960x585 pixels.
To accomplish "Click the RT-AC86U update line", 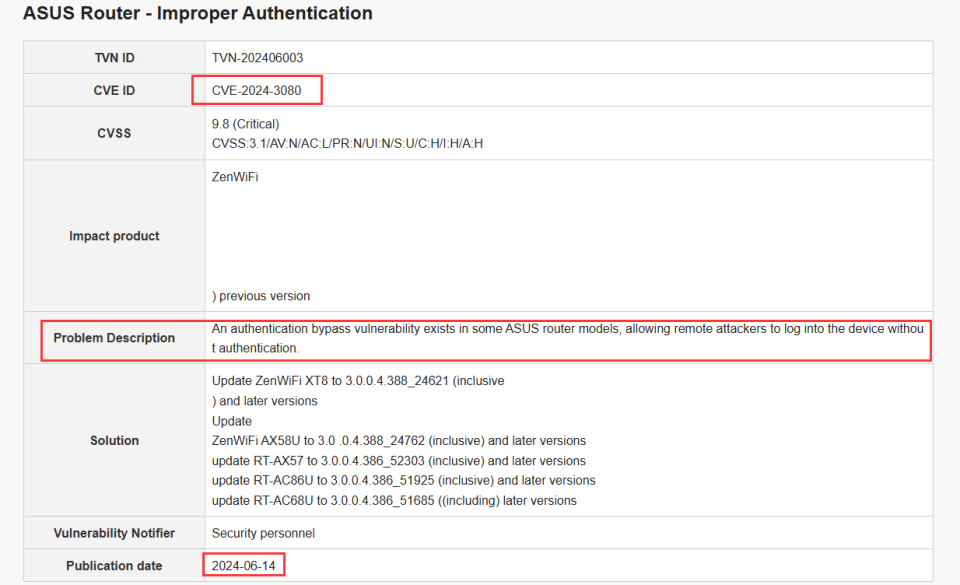I will pos(403,480).
